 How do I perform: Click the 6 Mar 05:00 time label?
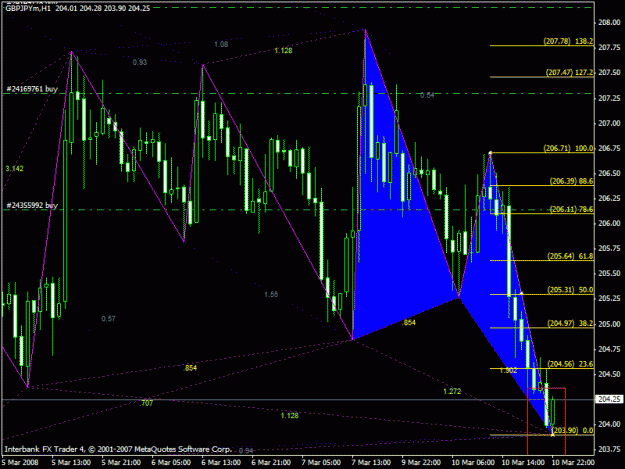pyautogui.click(x=171, y=462)
